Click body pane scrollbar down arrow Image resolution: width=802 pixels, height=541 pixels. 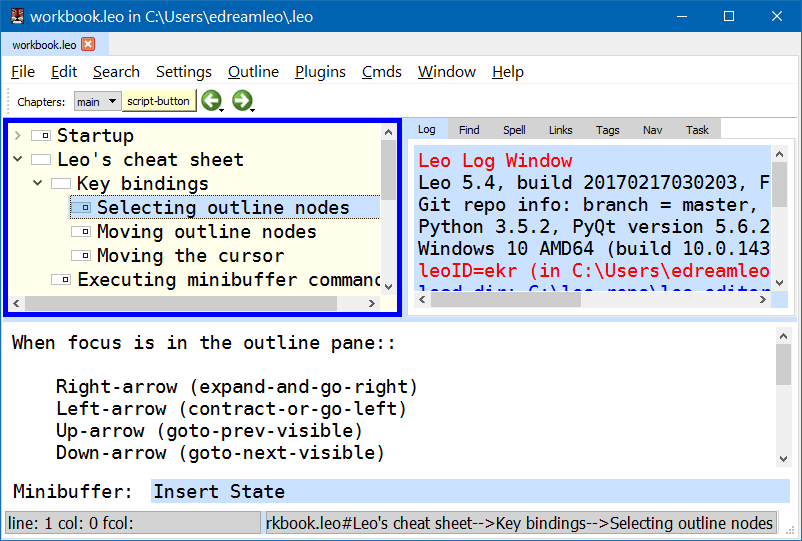pos(783,459)
